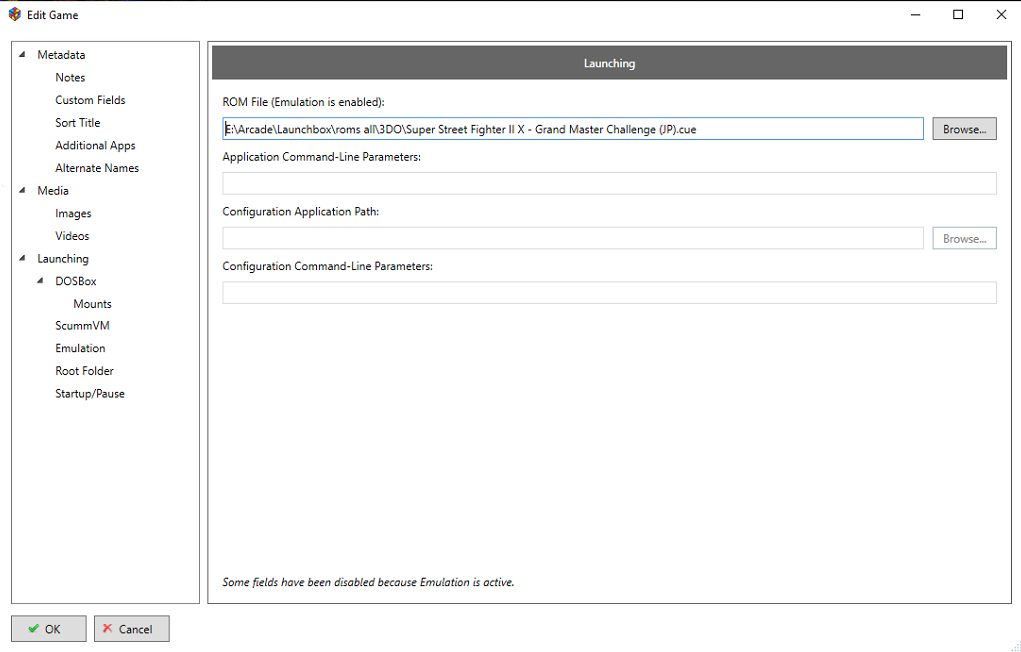The image size is (1021, 652).
Task: Maximize the Edit Game window
Action: (958, 14)
